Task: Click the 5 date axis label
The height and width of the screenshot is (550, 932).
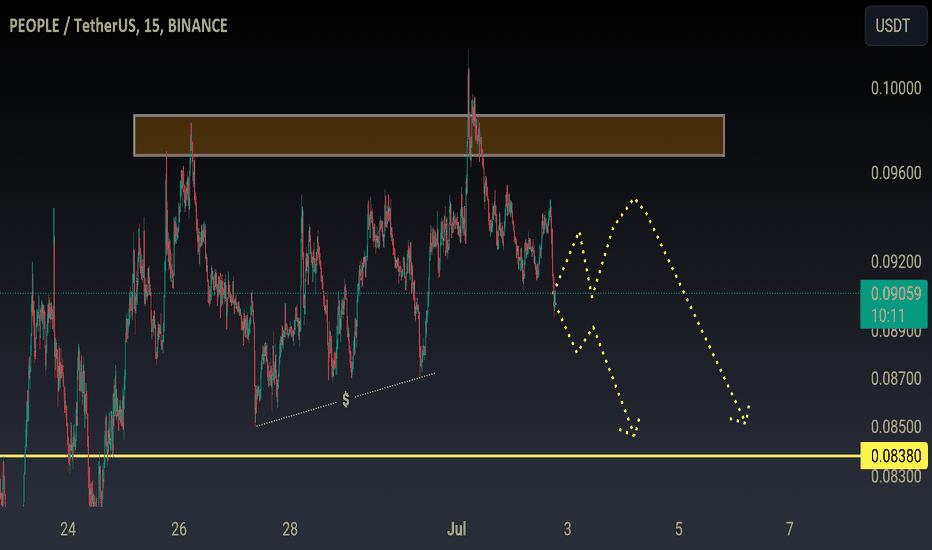Action: [679, 529]
